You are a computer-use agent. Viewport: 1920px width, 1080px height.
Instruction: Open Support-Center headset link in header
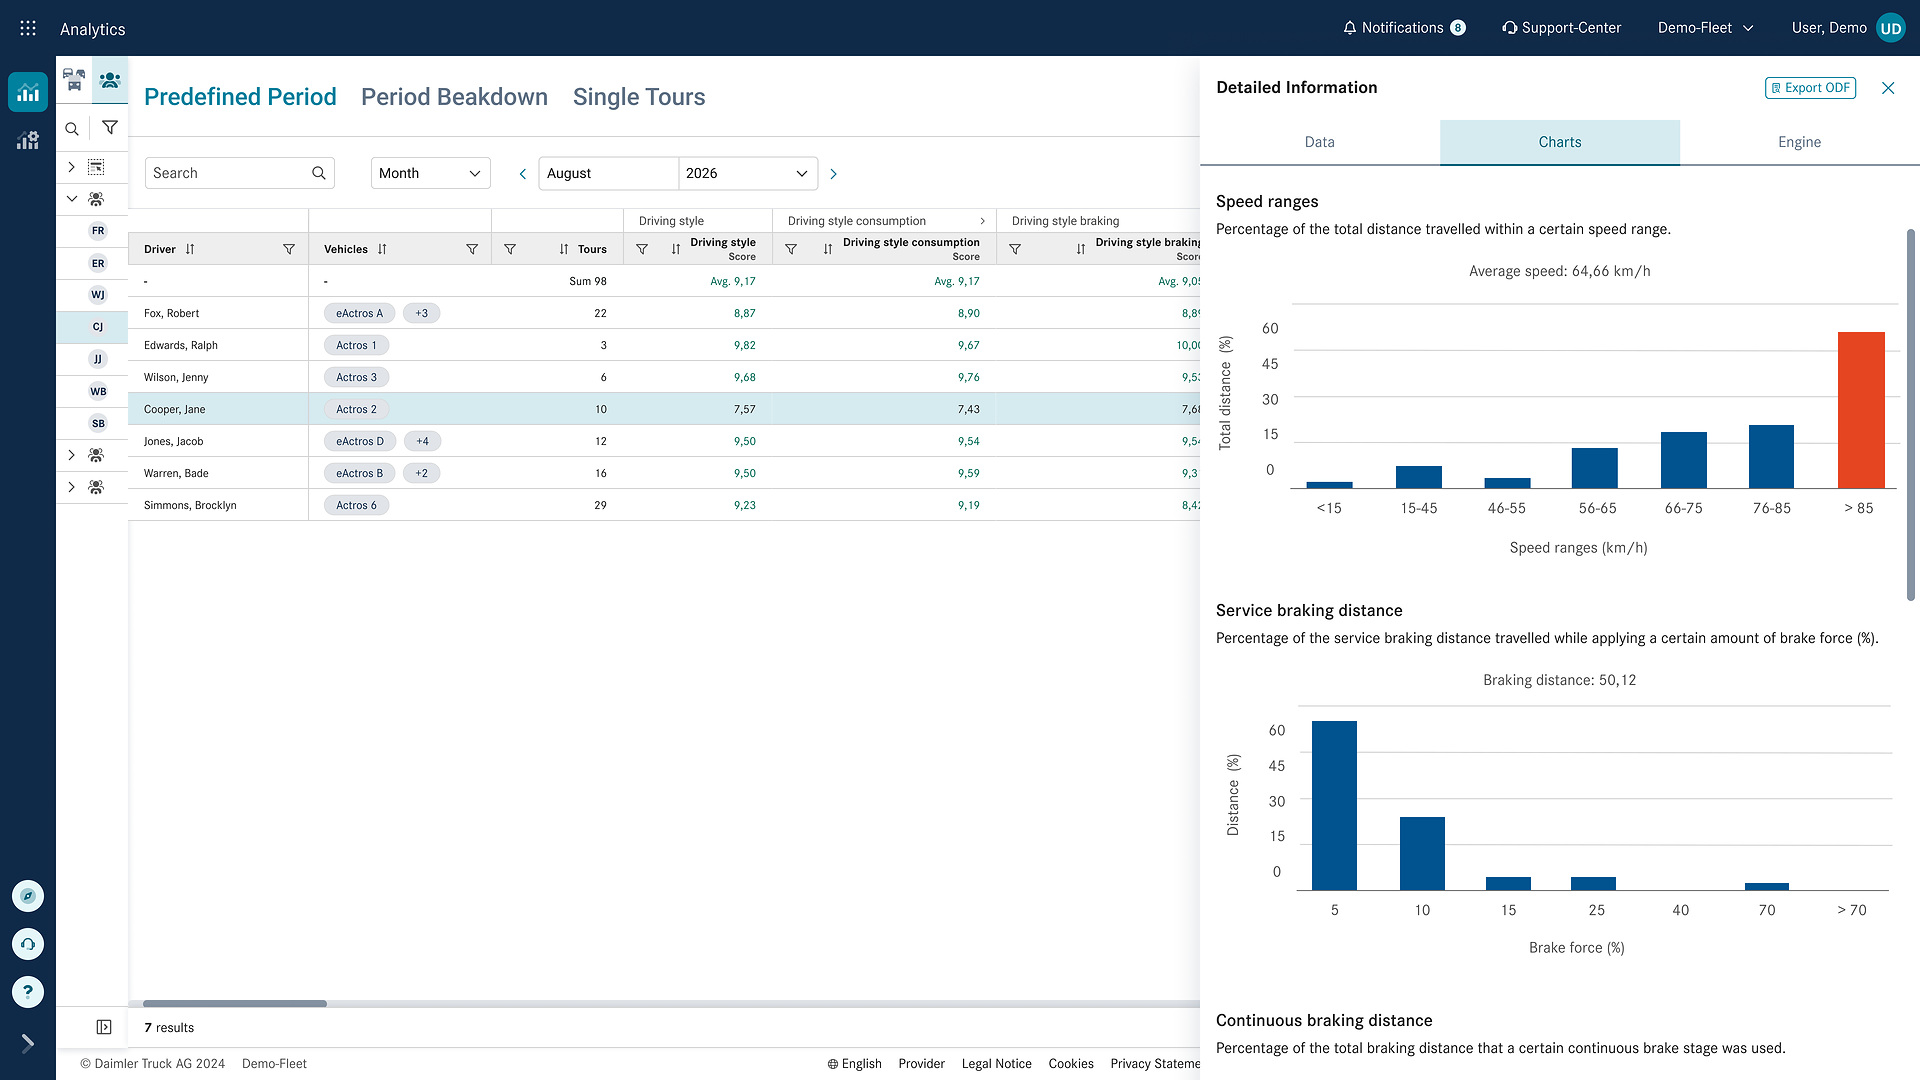(1561, 28)
